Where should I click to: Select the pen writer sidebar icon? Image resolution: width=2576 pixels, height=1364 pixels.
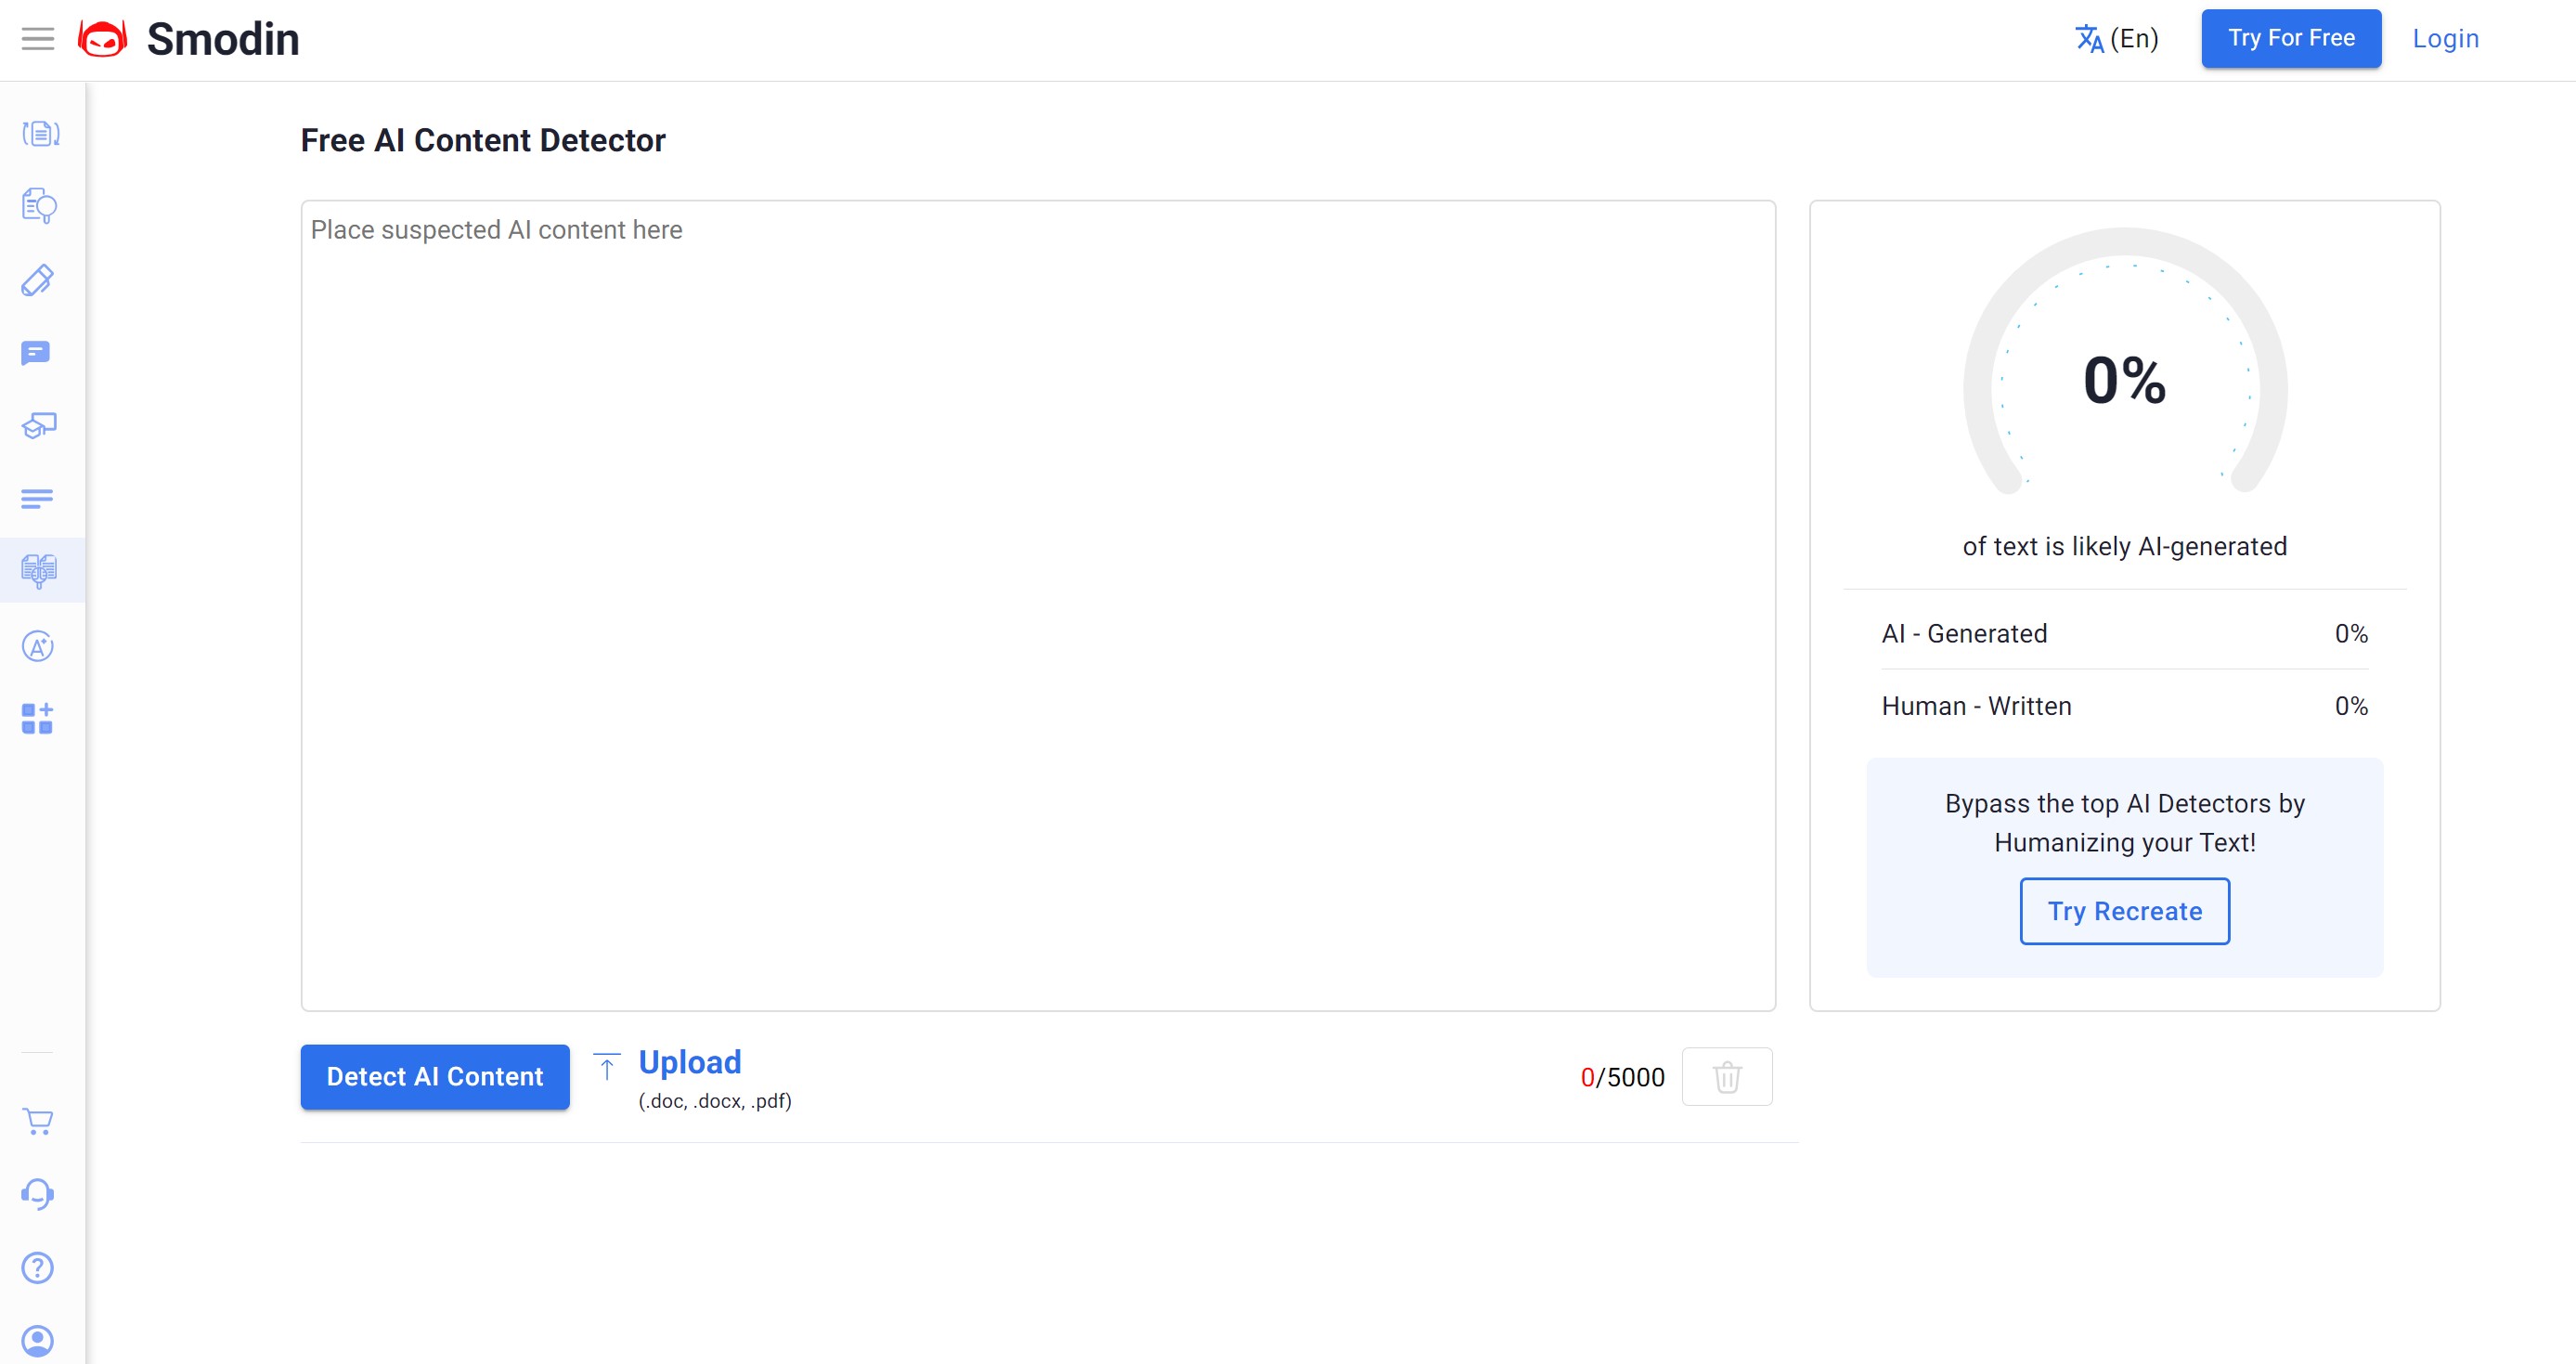[38, 280]
